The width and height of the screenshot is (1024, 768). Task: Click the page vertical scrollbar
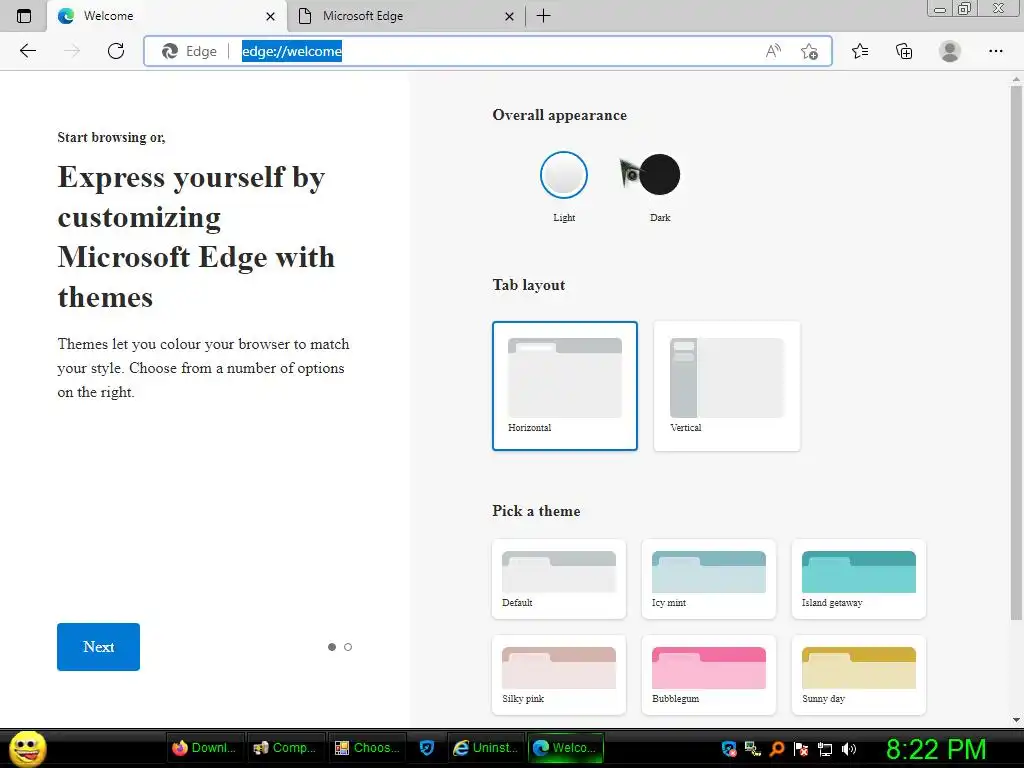click(1016, 353)
